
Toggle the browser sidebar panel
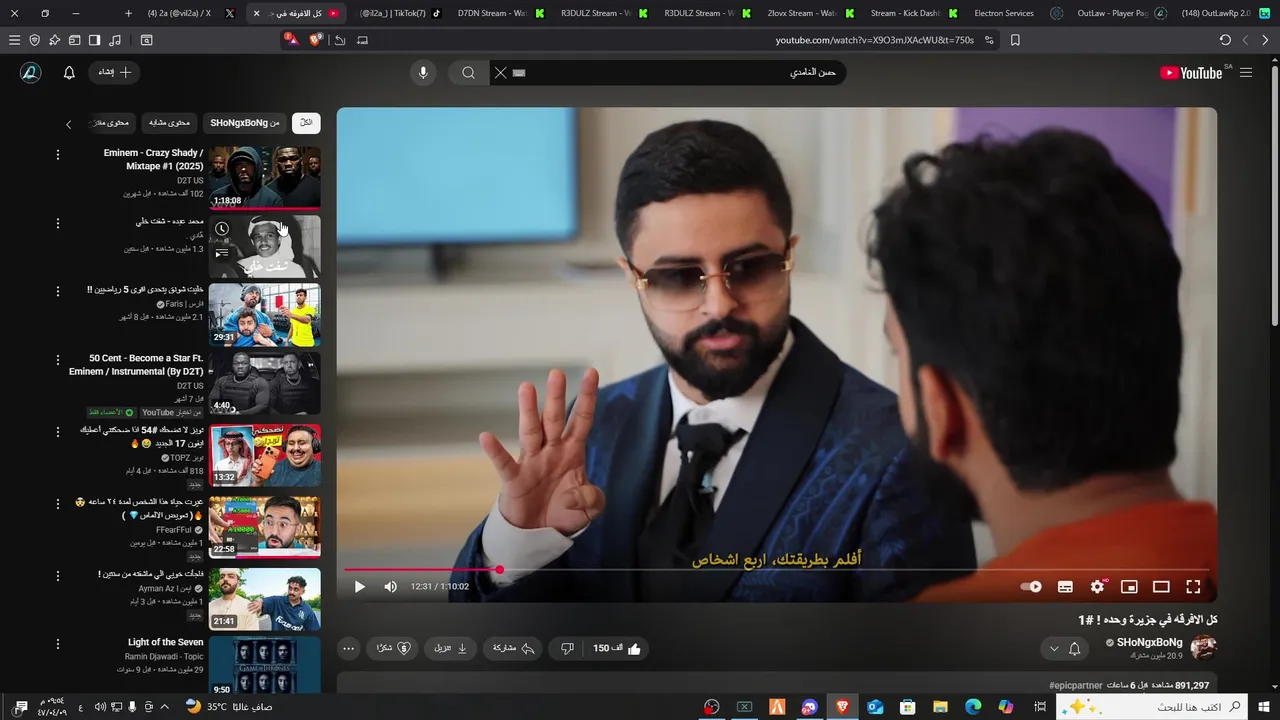coord(94,40)
